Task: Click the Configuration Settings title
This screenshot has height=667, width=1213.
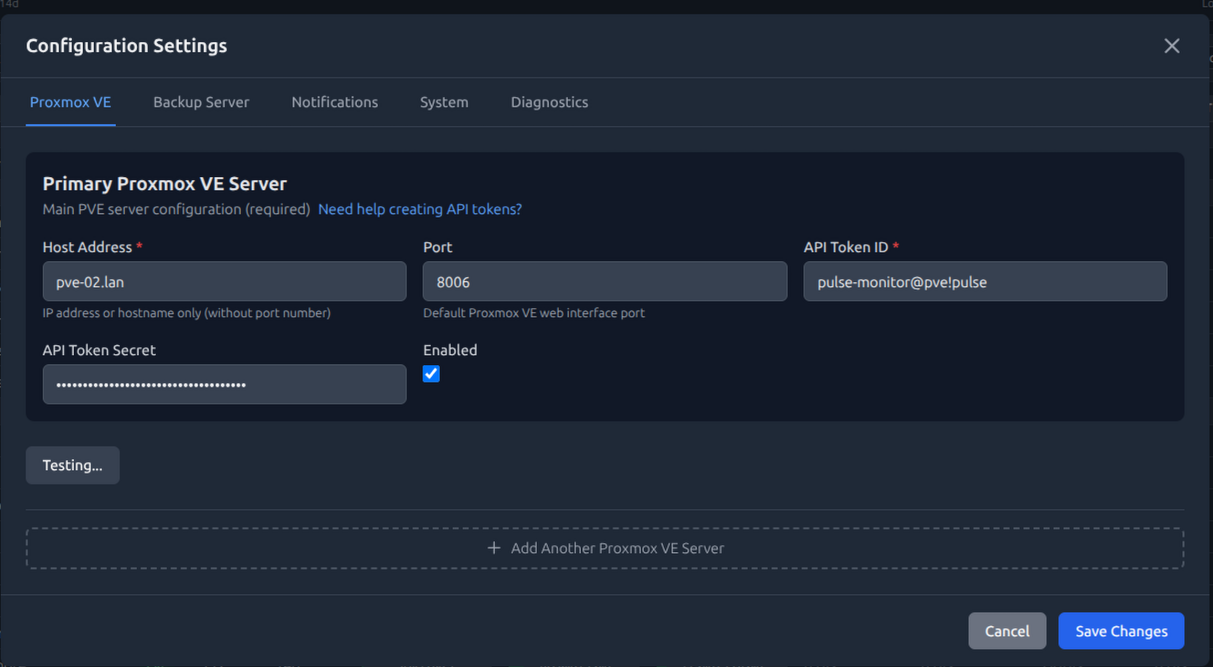Action: tap(126, 46)
